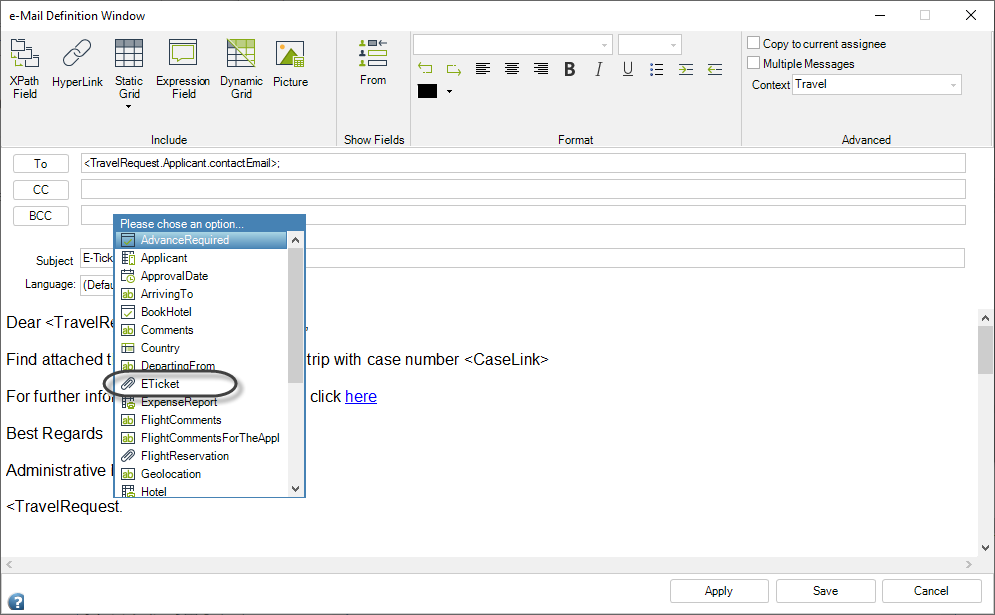Show the From field
Image resolution: width=995 pixels, height=615 pixels.
pos(373,62)
